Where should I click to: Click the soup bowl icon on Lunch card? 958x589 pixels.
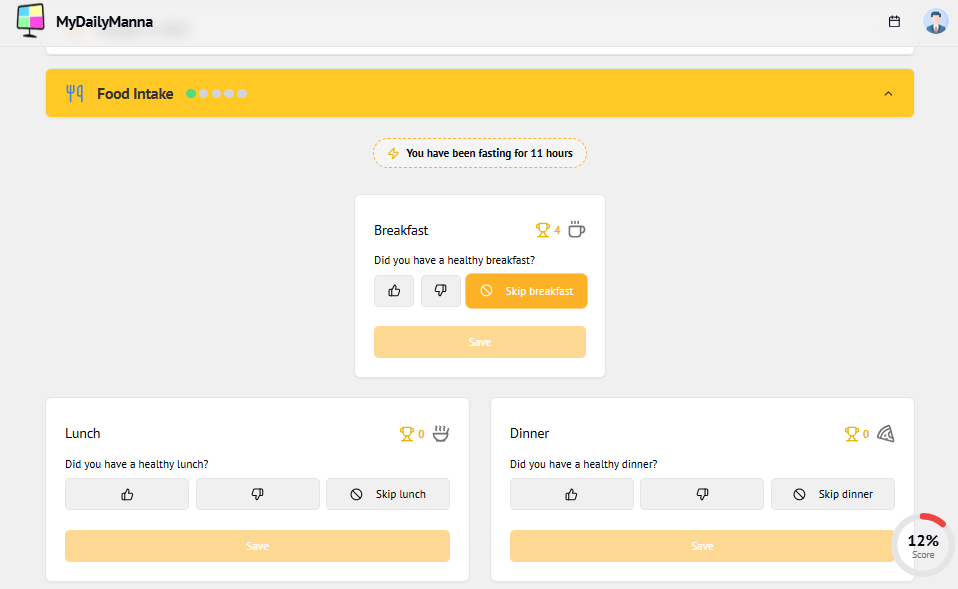click(440, 434)
